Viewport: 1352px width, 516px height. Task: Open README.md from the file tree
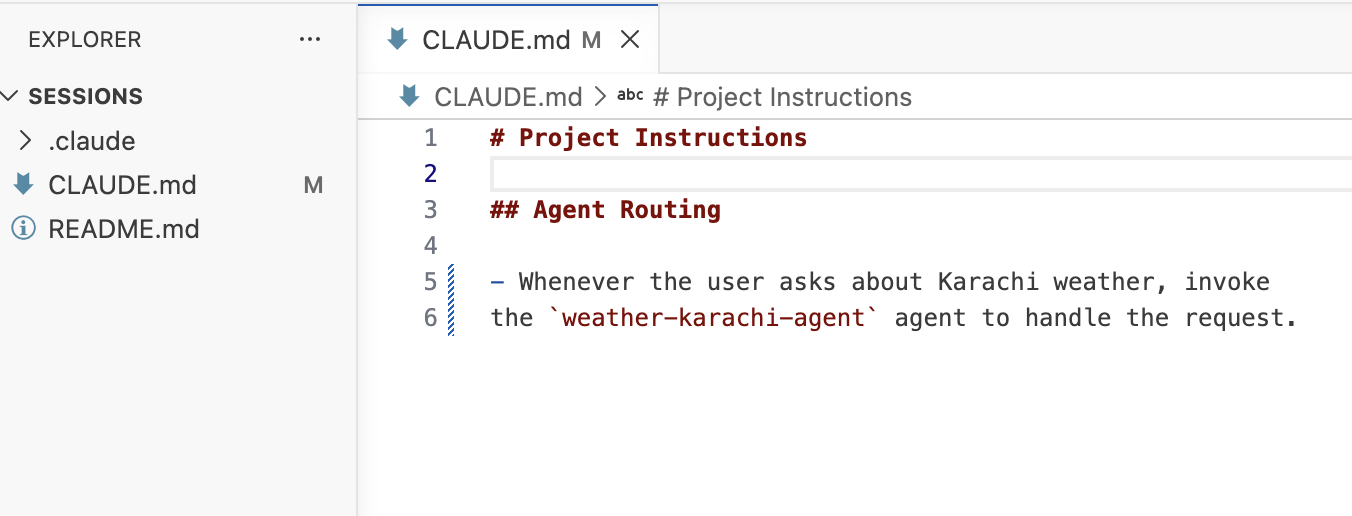click(x=124, y=229)
